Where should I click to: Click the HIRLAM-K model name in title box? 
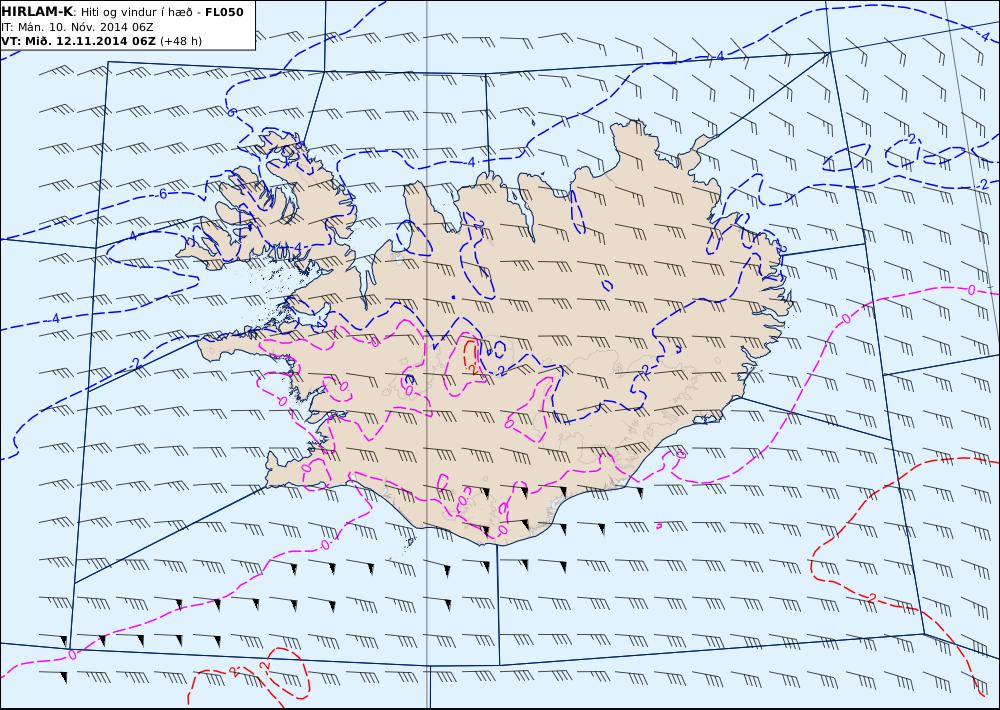tap(38, 12)
